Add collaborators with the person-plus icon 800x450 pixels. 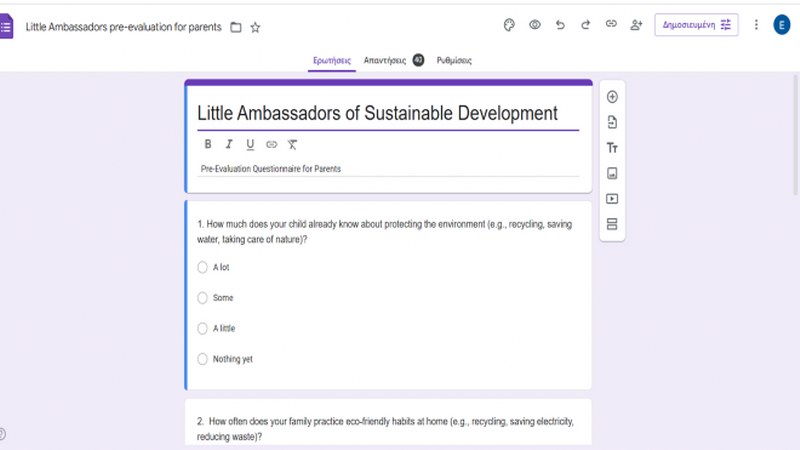pyautogui.click(x=636, y=25)
